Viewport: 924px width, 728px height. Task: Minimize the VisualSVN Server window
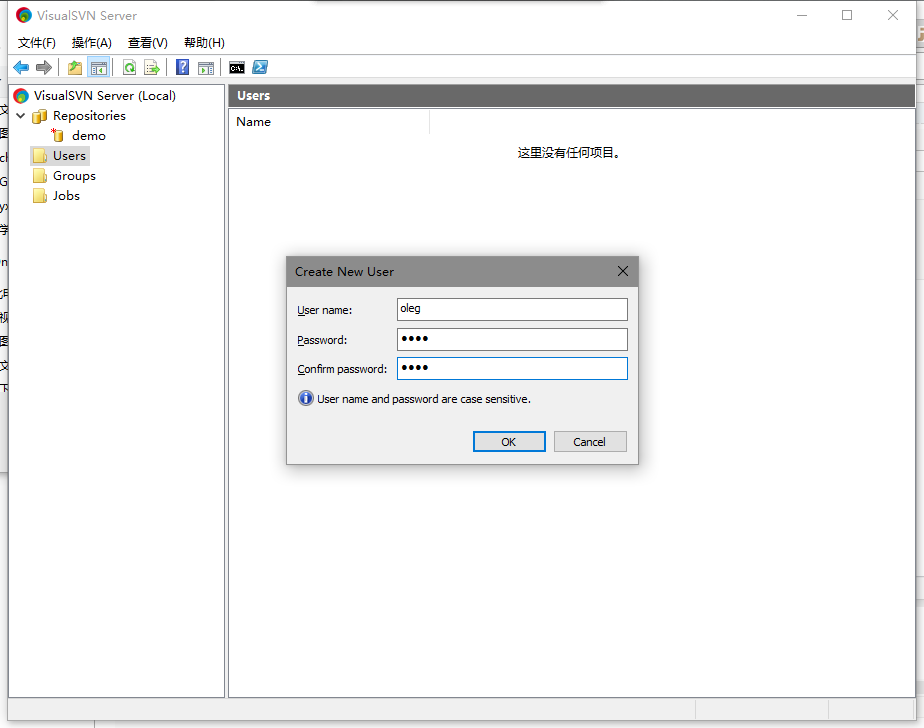click(801, 15)
